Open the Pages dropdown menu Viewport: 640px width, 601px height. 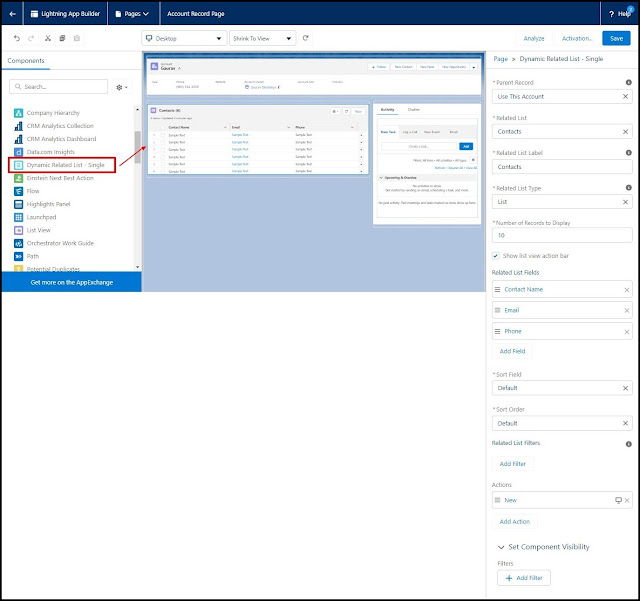click(x=132, y=13)
